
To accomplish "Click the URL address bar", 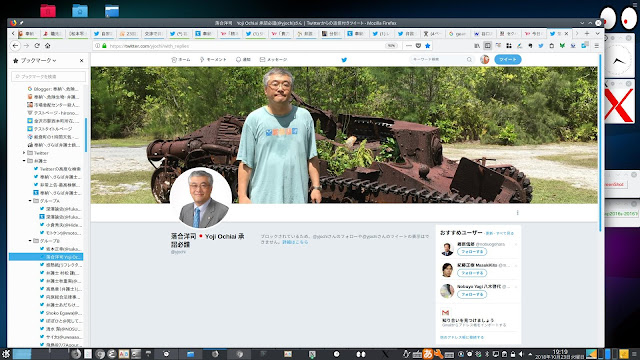I will click(245, 46).
